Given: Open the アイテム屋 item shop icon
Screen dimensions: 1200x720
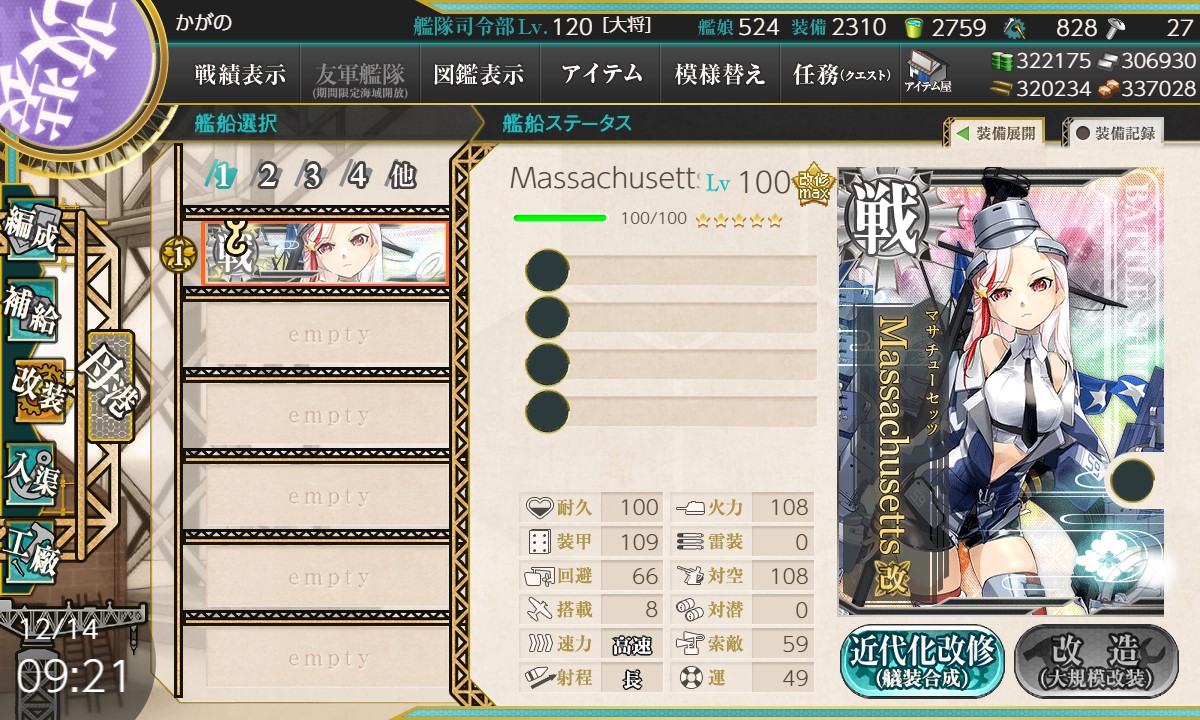Looking at the screenshot, I should click(x=928, y=72).
